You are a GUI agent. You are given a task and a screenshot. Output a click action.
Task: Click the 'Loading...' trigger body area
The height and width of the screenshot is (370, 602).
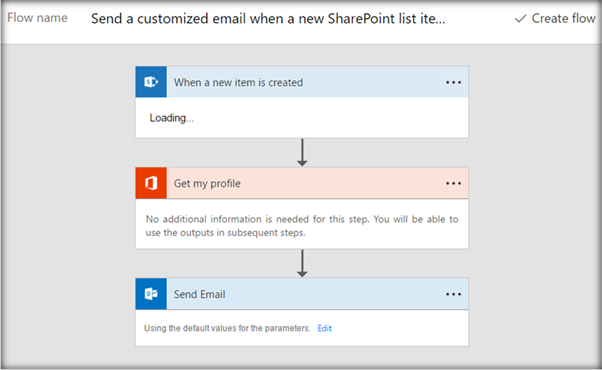(302, 117)
